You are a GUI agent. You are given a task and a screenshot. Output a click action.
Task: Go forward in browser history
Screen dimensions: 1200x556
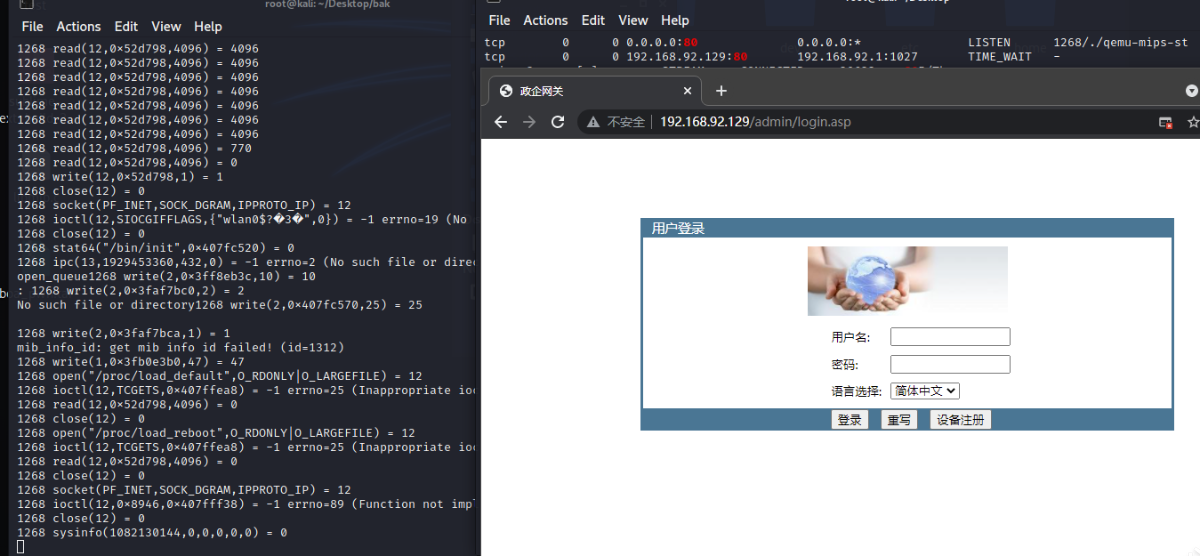click(x=530, y=122)
